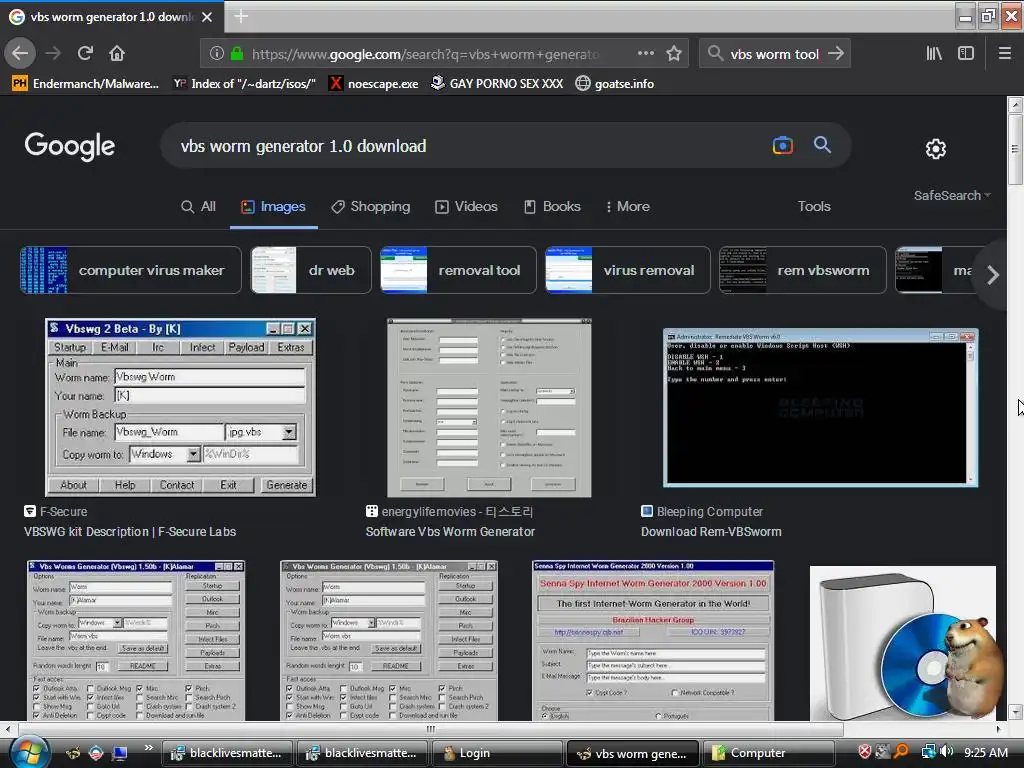Click the horizontal scrollbar thumb
Viewport: 1024px width, 768px height.
(x=429, y=729)
